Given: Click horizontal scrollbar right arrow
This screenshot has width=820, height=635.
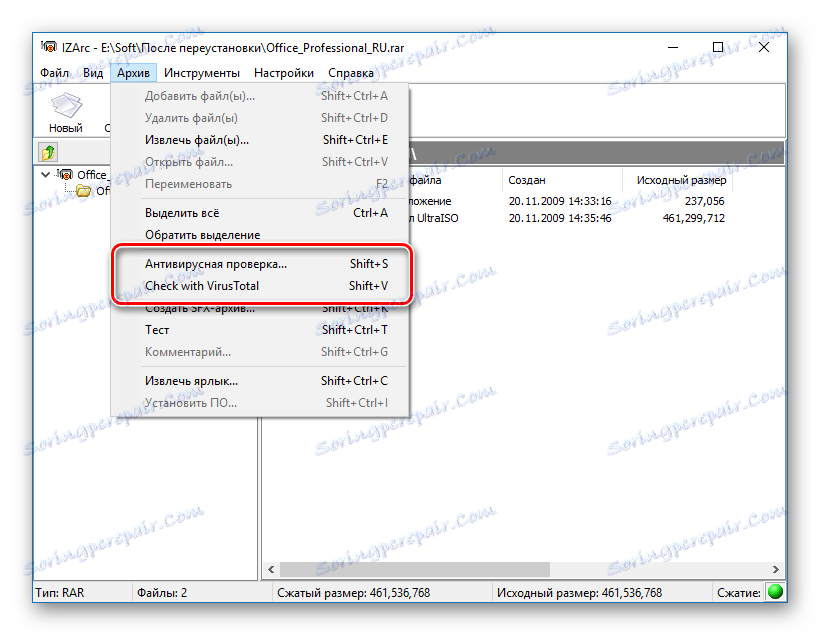Looking at the screenshot, I should [x=776, y=569].
